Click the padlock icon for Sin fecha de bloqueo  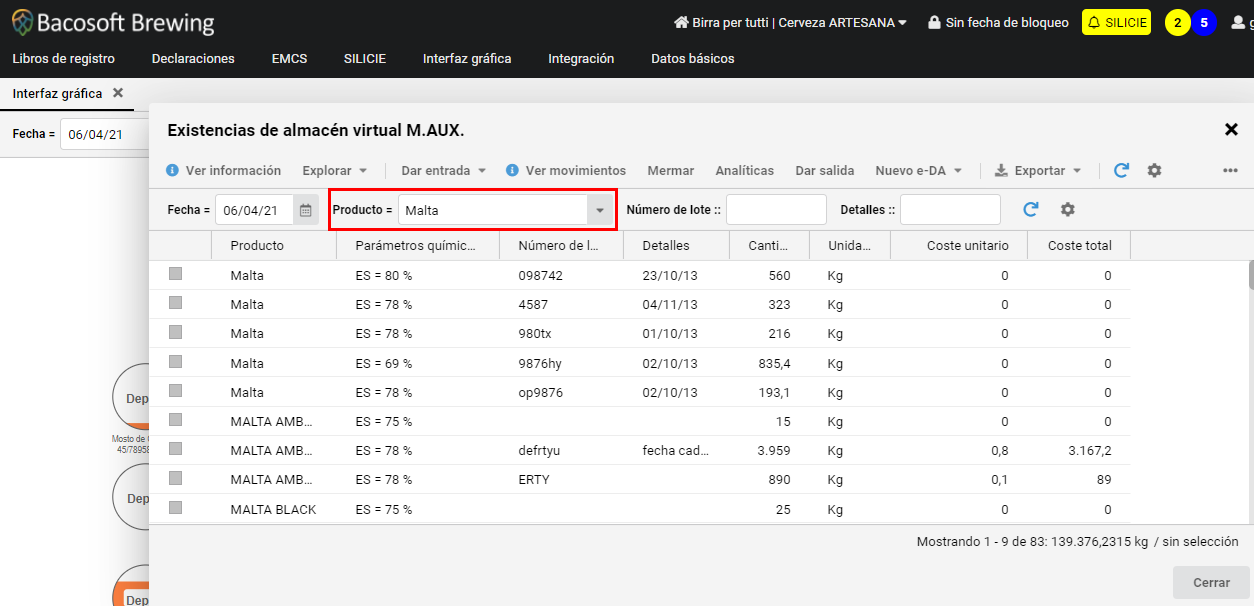tap(934, 22)
